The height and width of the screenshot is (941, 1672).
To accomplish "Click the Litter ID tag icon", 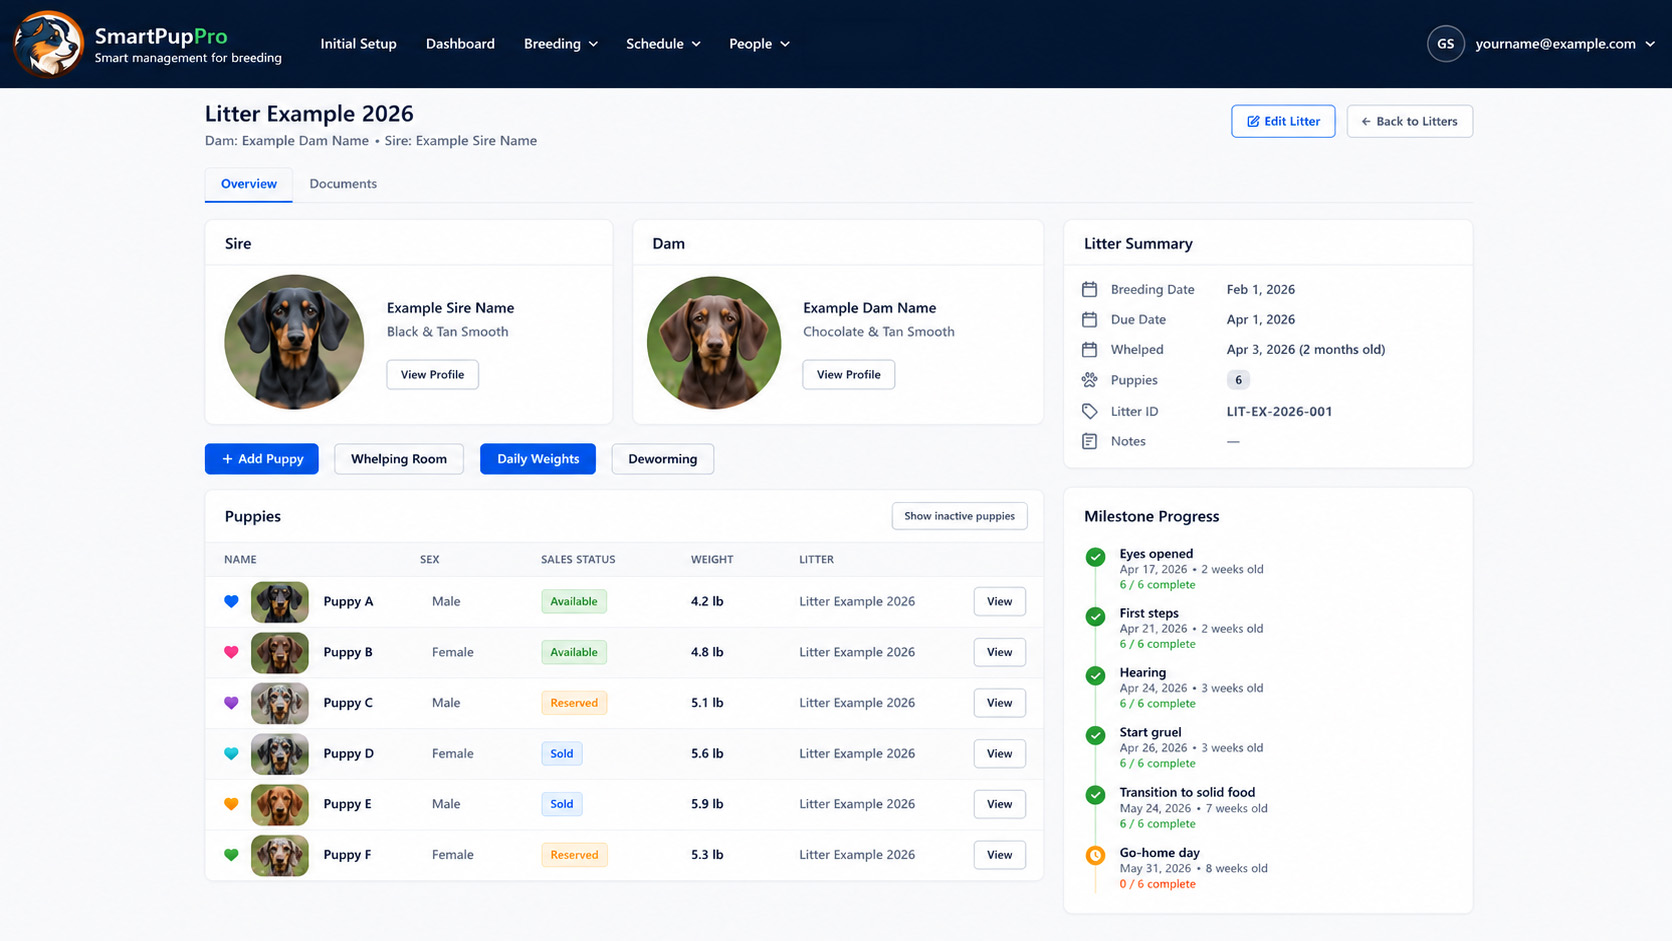I will 1089,411.
